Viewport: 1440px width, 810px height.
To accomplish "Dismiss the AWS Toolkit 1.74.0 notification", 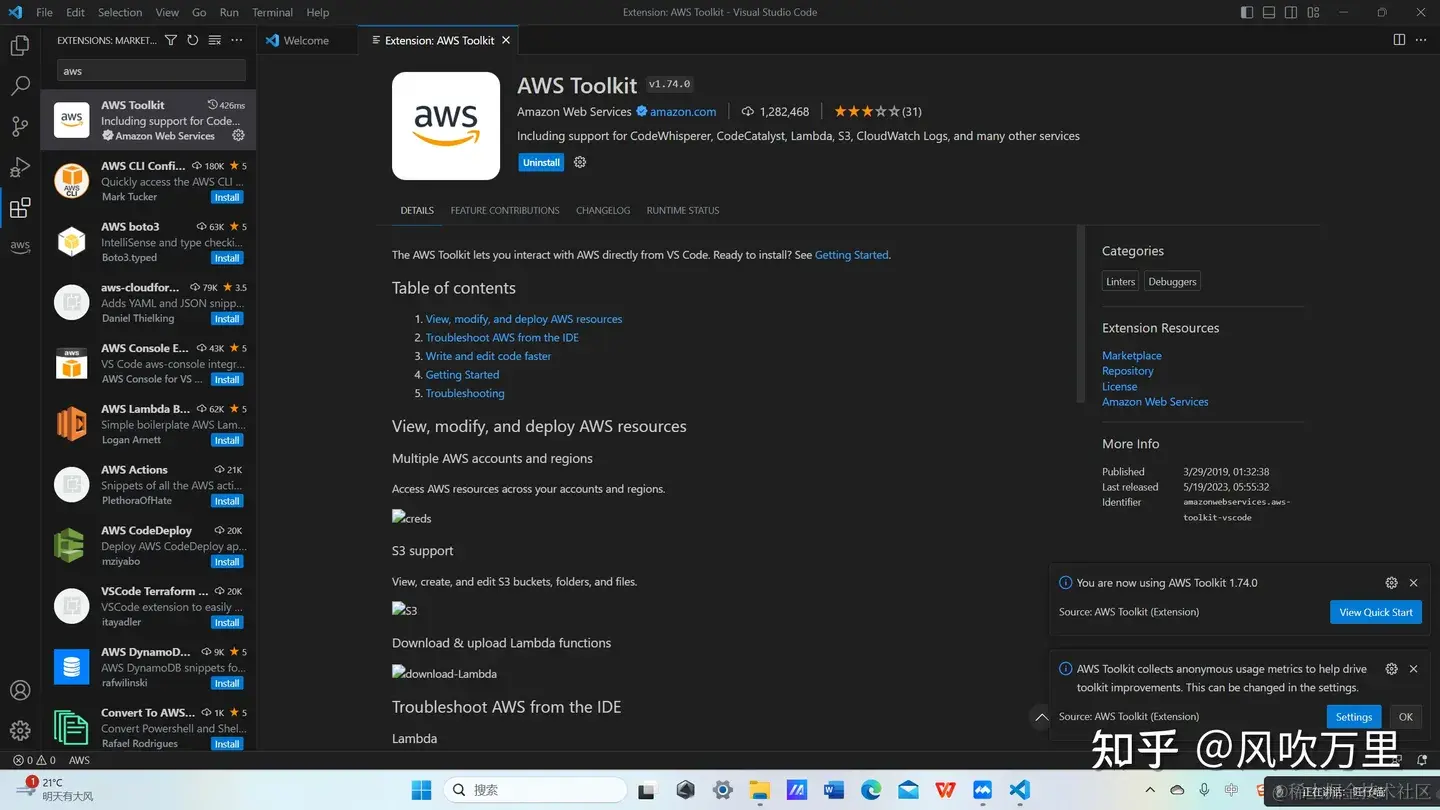I will 1413,582.
